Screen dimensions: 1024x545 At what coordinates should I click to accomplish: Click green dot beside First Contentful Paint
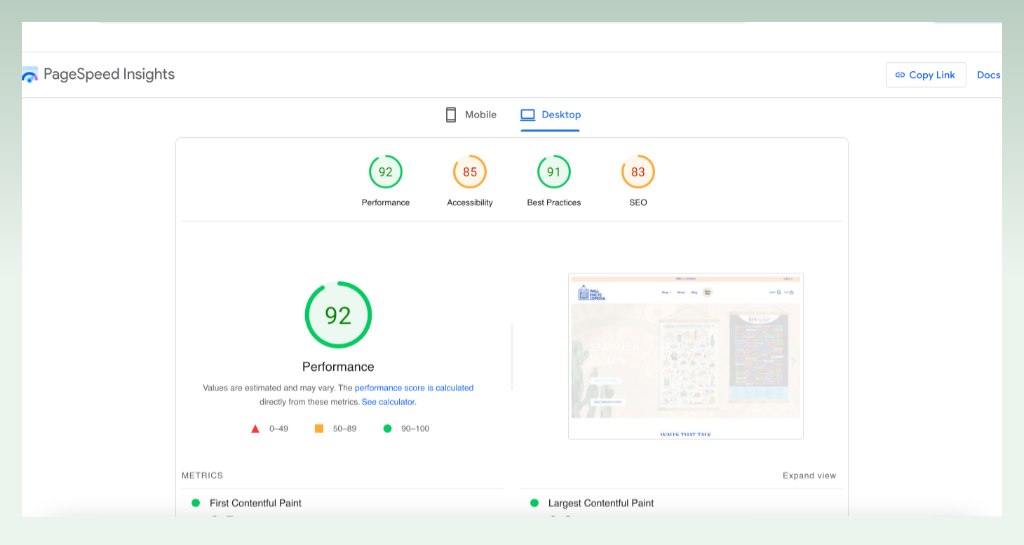(195, 503)
